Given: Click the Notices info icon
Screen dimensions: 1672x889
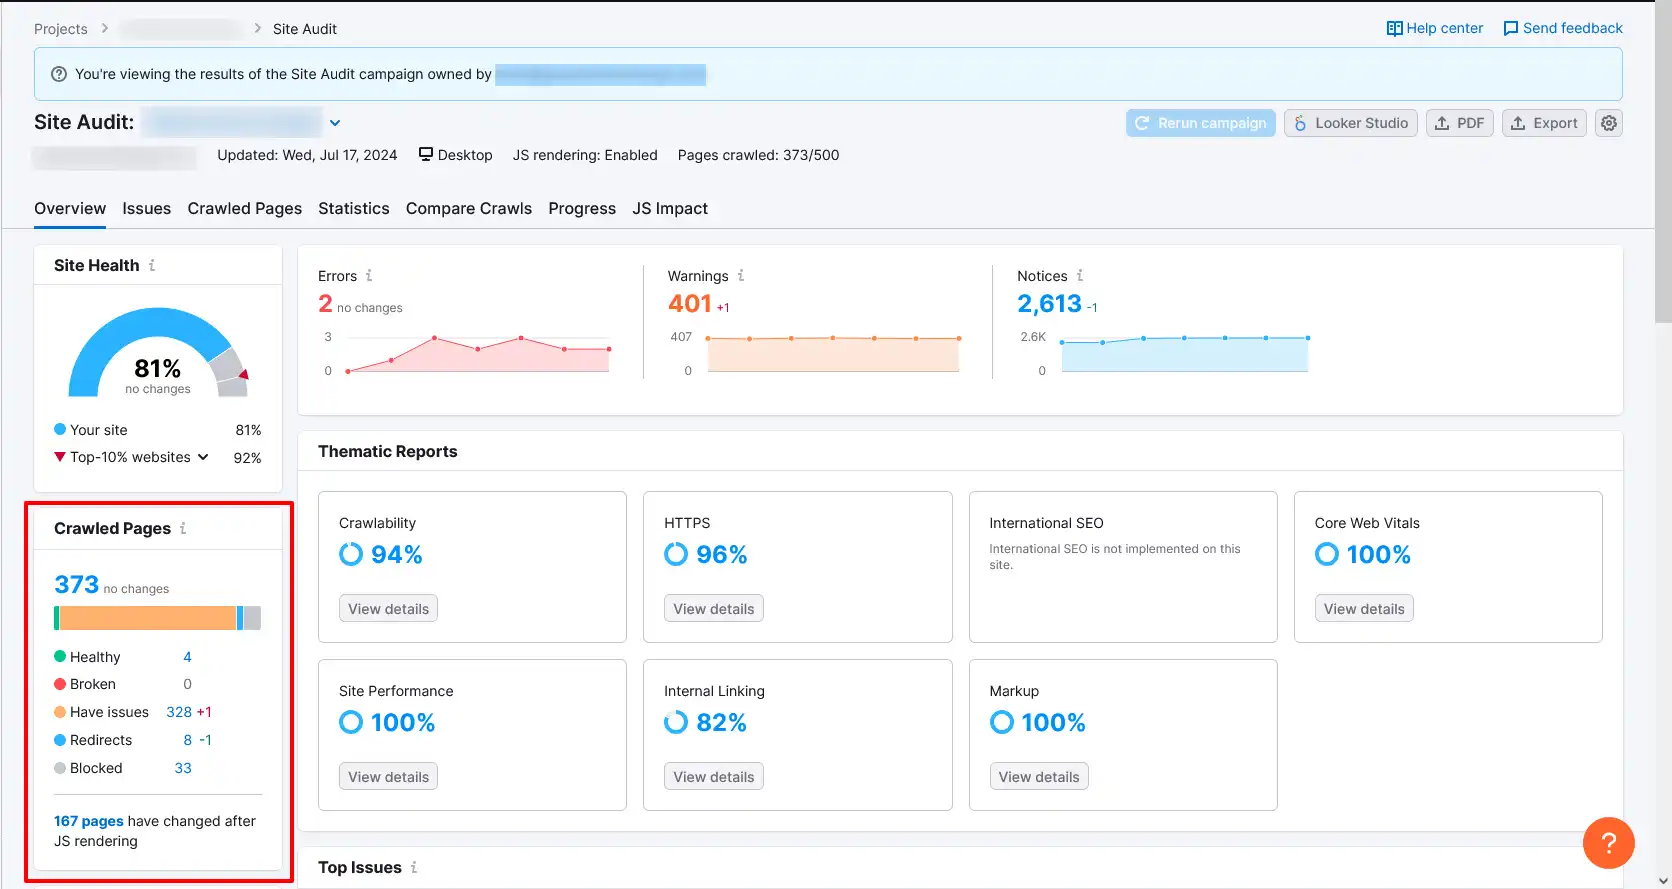Looking at the screenshot, I should (x=1080, y=275).
